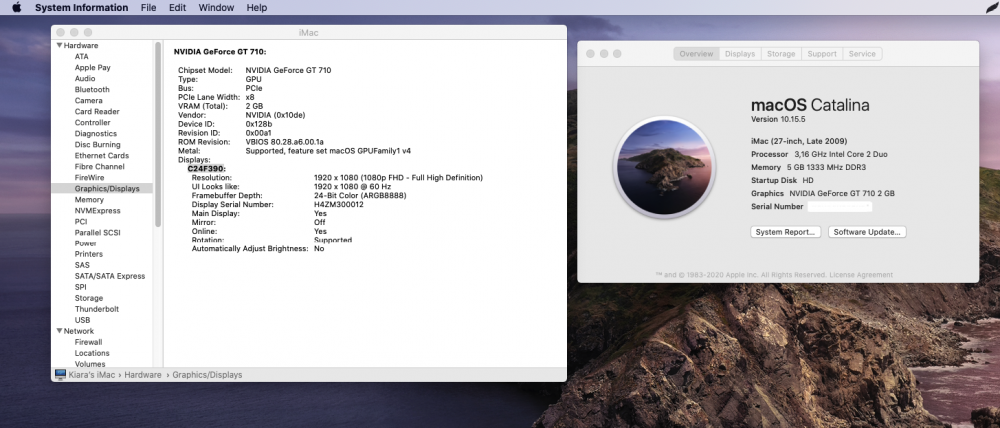Select Locations under Network
Screen dimensions: 1000x428
click(x=92, y=353)
